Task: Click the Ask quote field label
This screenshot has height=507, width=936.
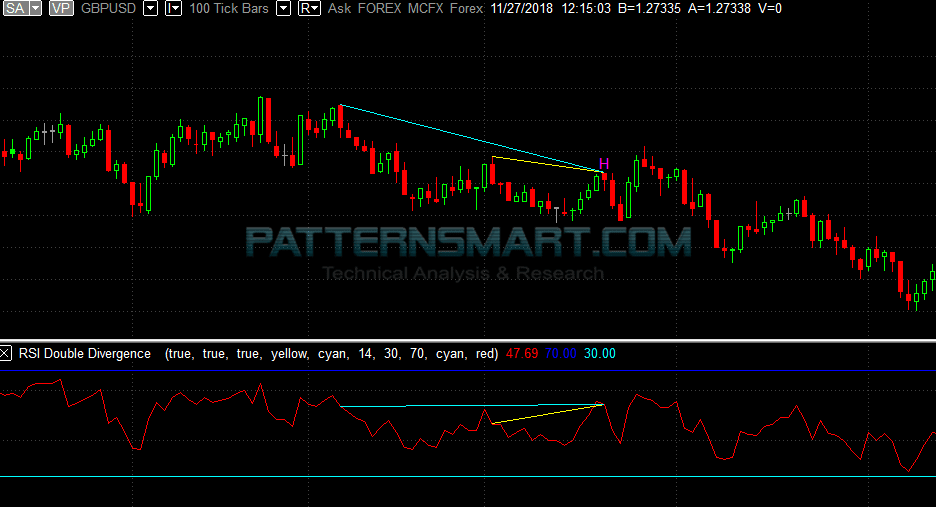Action: click(340, 8)
